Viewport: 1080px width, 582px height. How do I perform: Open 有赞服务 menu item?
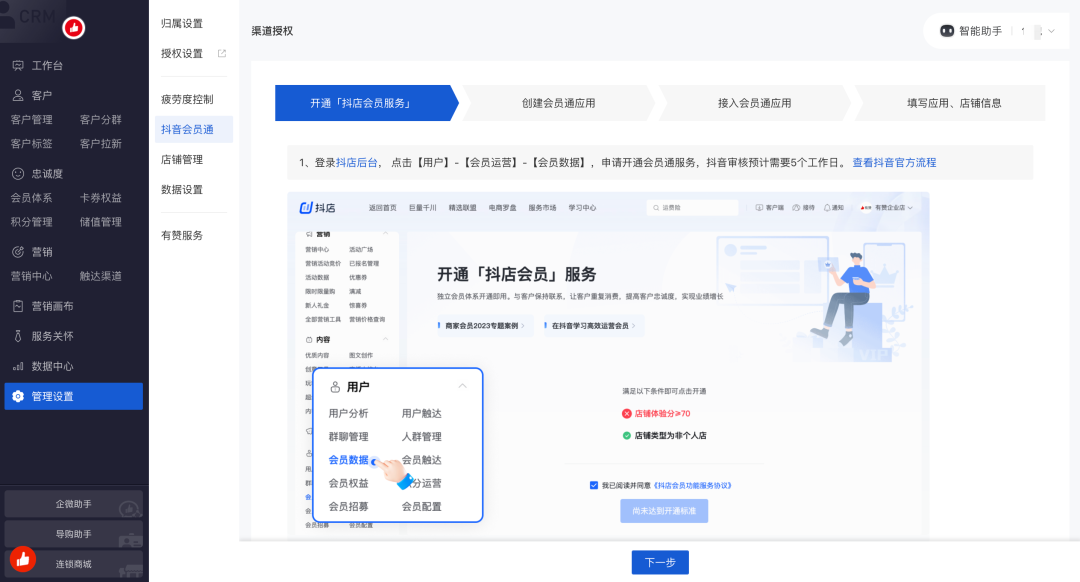(x=182, y=236)
